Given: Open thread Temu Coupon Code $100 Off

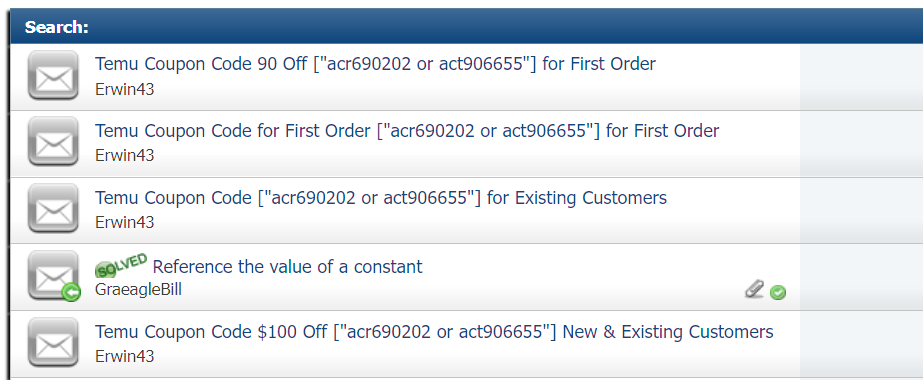Looking at the screenshot, I should click(x=434, y=332).
